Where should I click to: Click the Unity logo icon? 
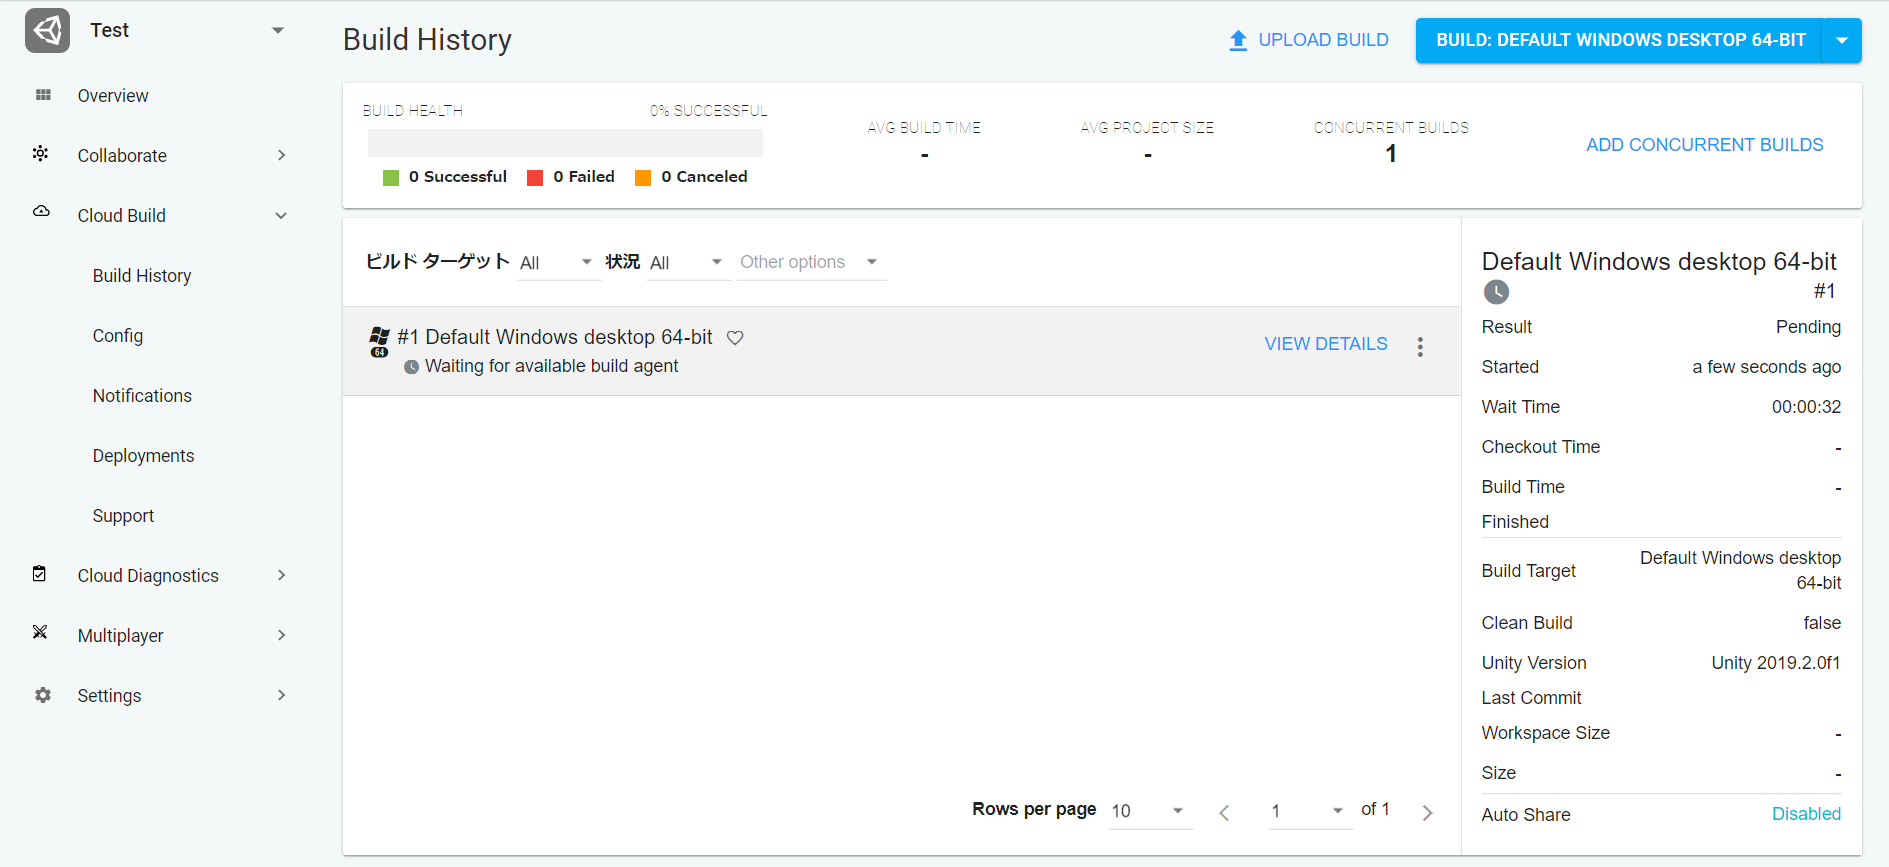click(47, 31)
